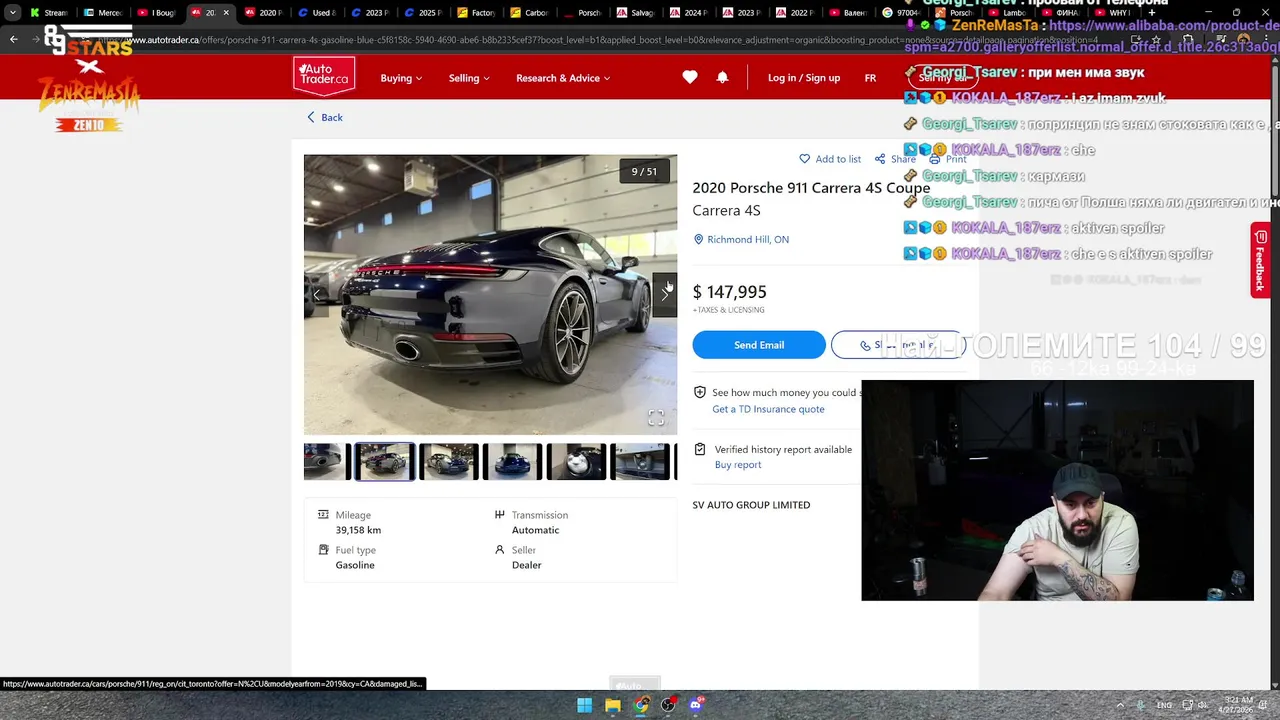
Task: Expand the Selling menu
Action: [x=469, y=78]
